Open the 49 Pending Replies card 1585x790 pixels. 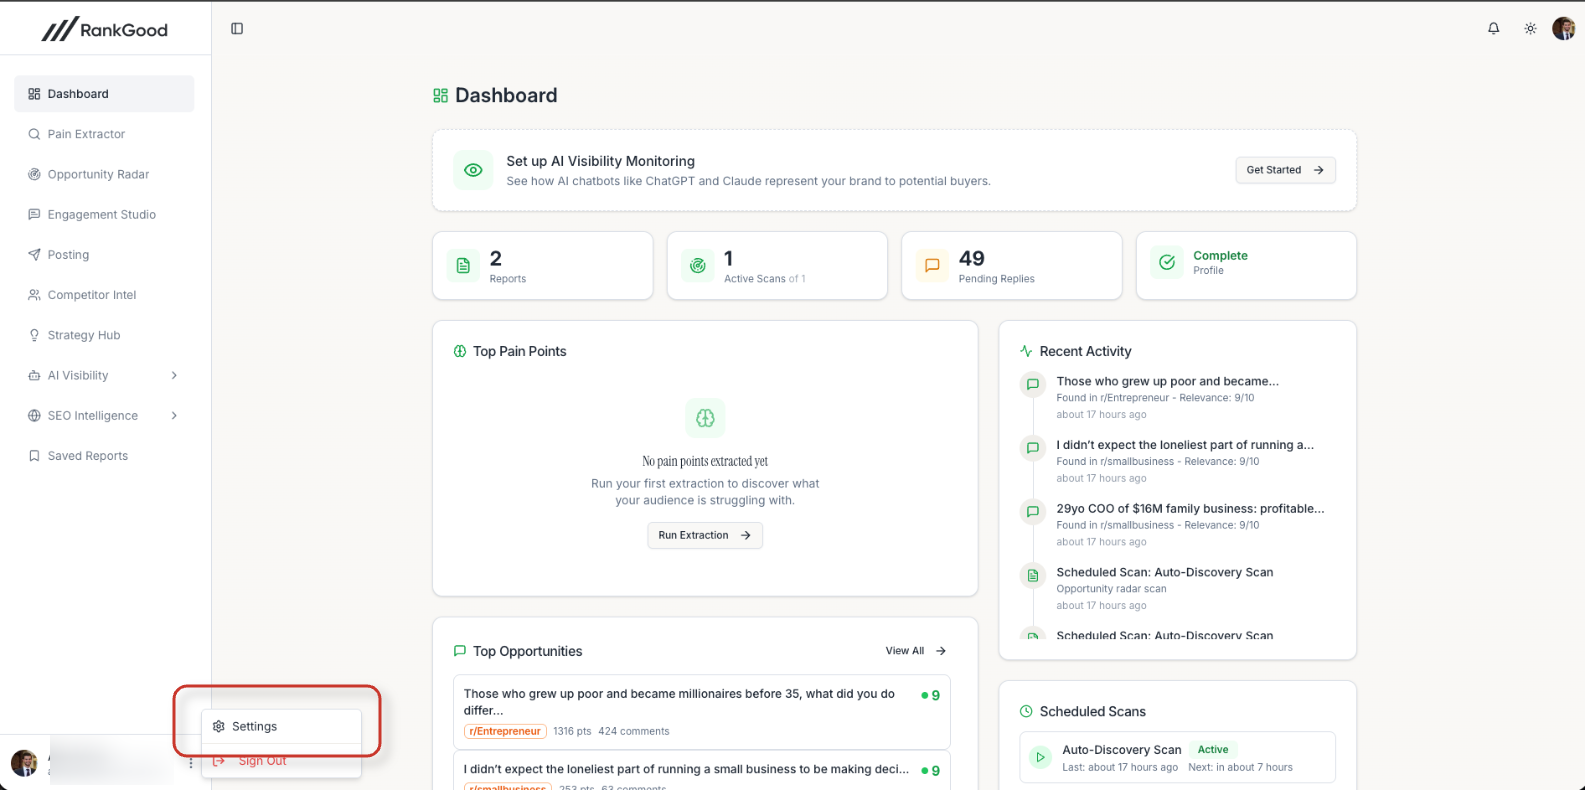pos(1011,266)
